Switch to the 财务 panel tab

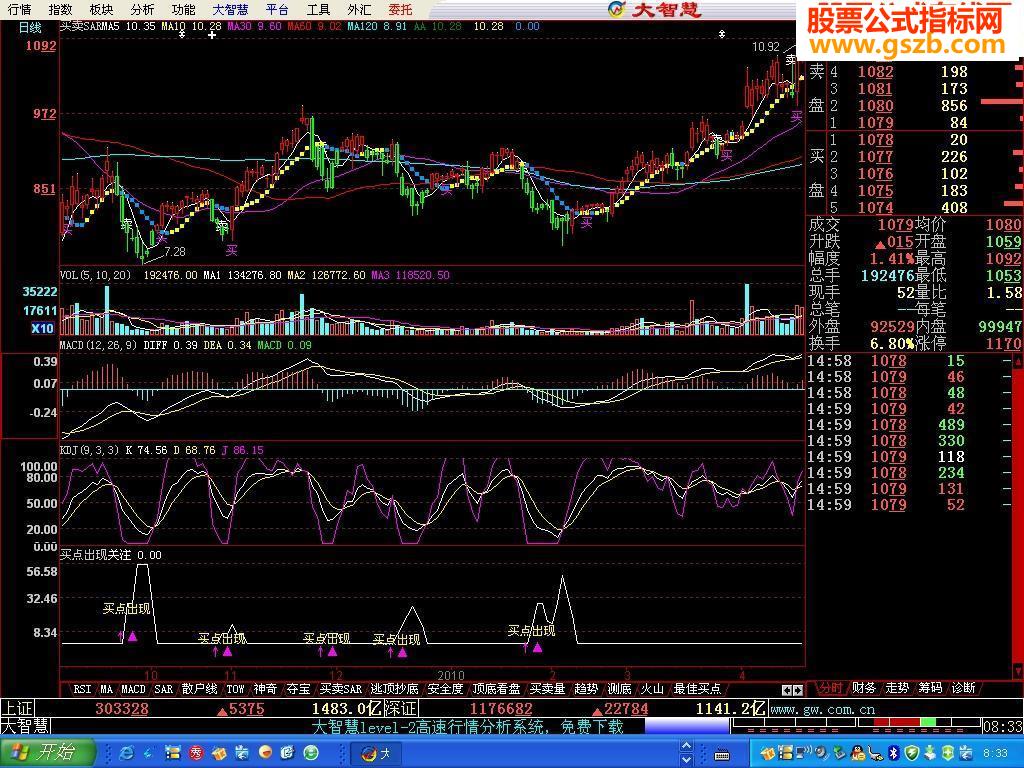864,688
